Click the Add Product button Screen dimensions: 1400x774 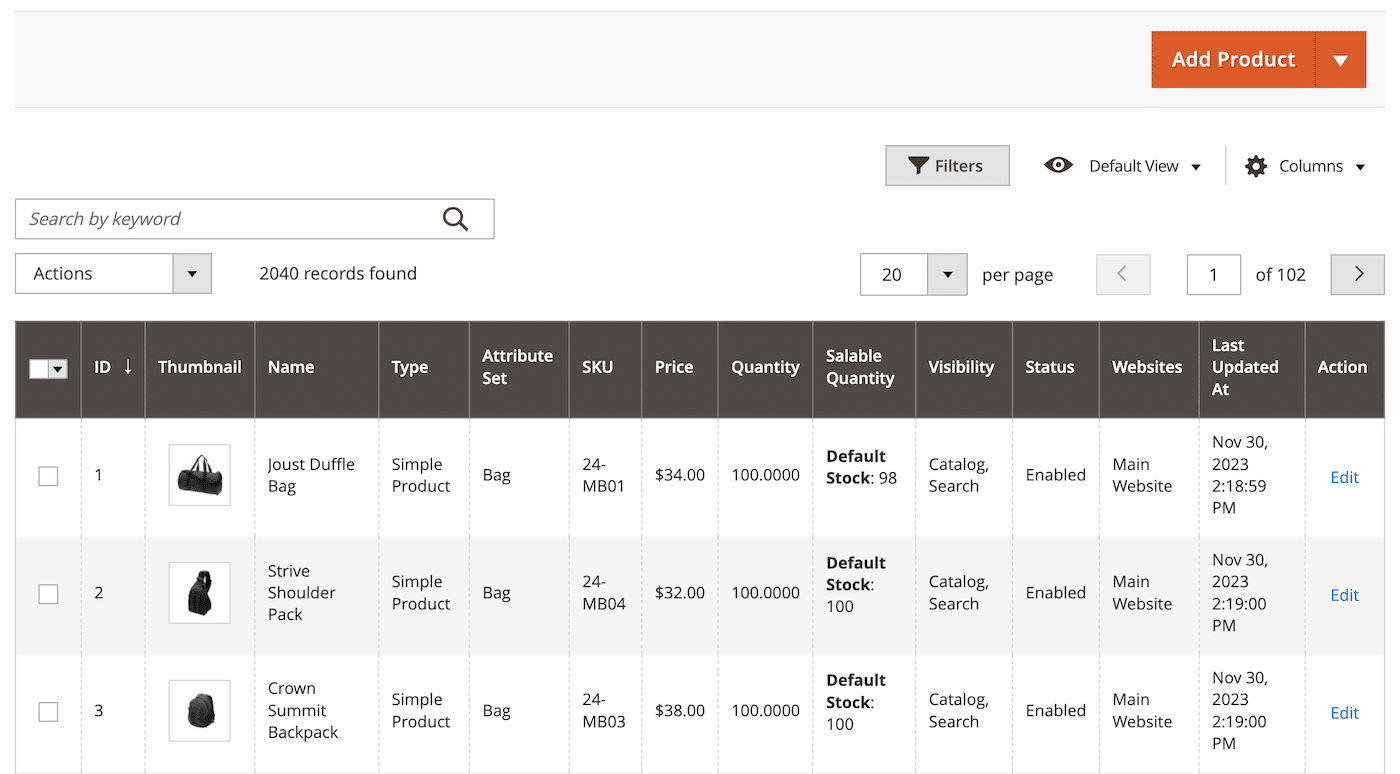click(x=1232, y=59)
